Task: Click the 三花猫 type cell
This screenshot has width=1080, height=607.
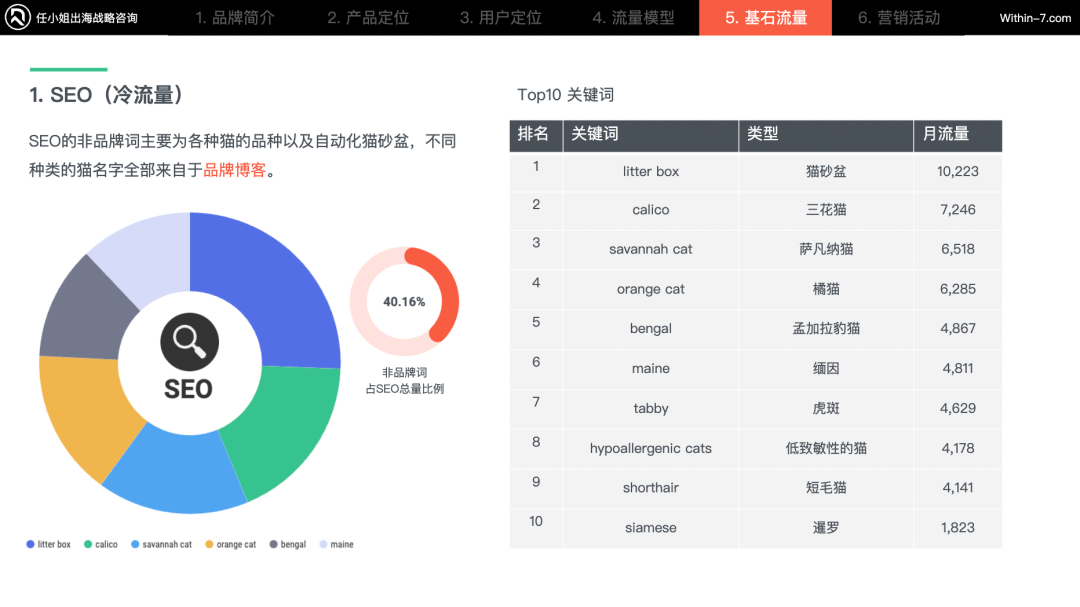Action: click(x=826, y=210)
